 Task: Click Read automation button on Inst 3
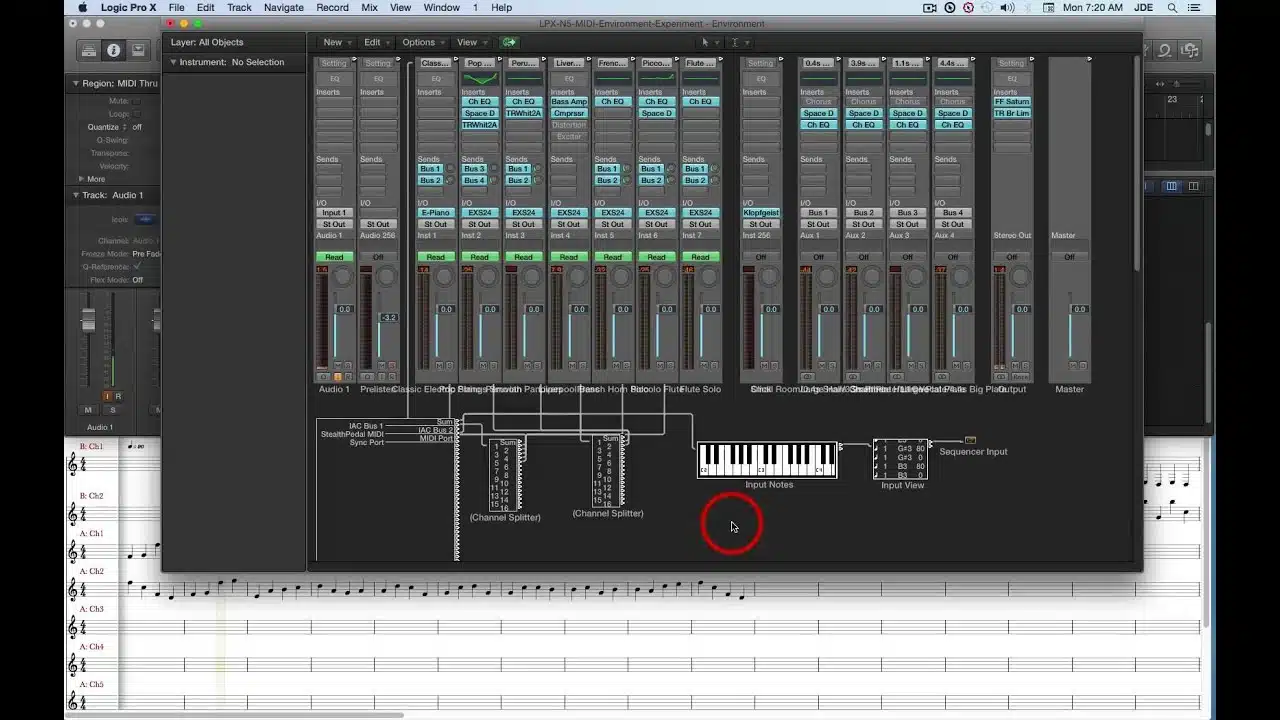tap(524, 257)
